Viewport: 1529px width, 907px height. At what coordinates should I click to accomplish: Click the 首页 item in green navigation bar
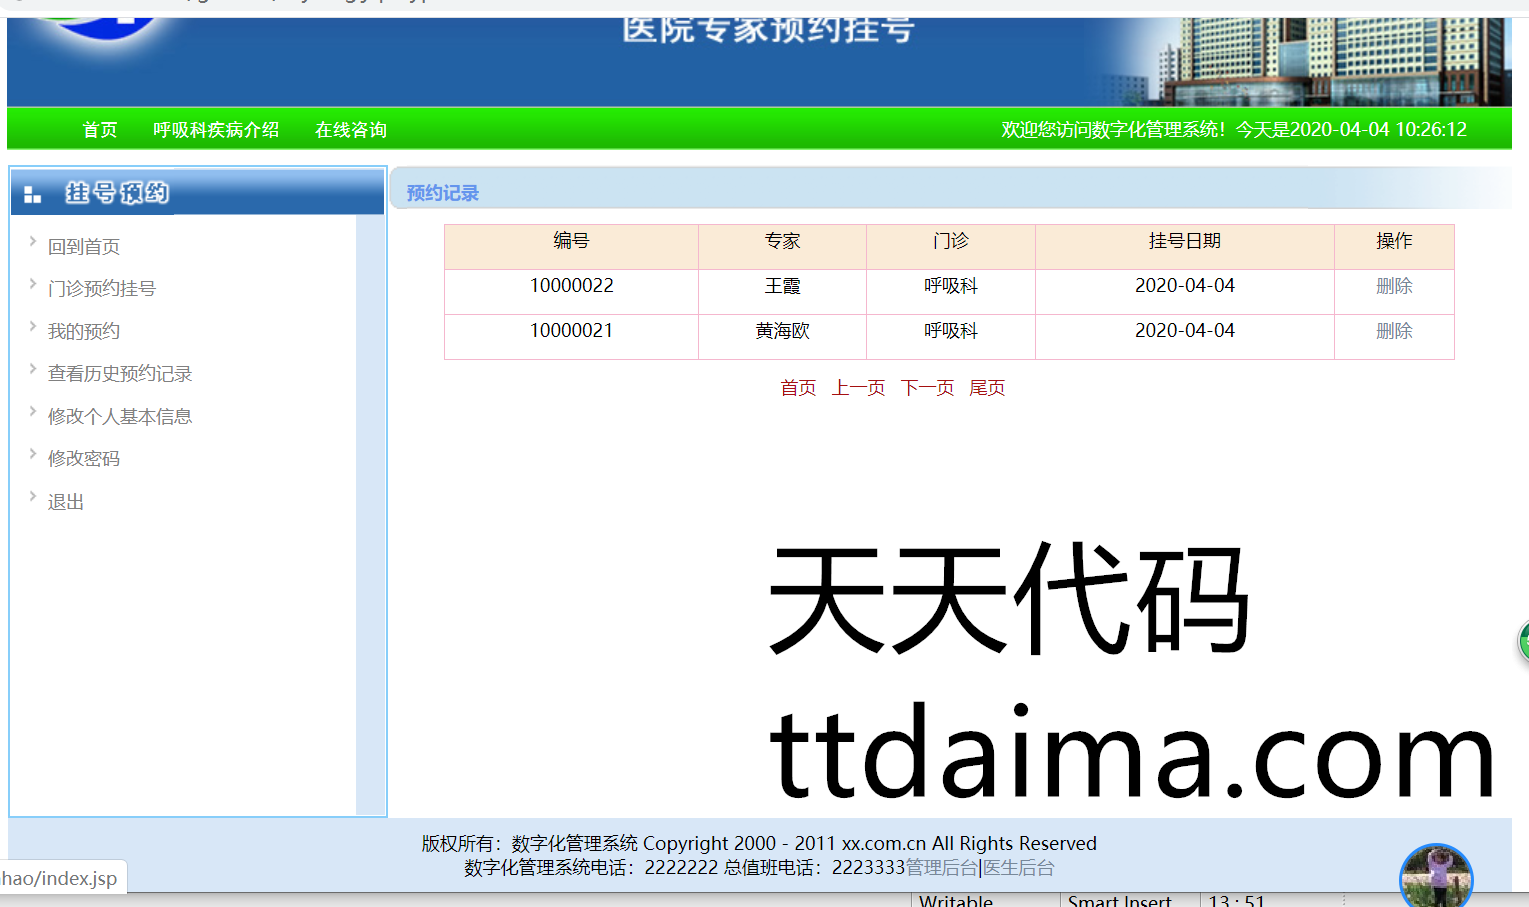[x=100, y=130]
